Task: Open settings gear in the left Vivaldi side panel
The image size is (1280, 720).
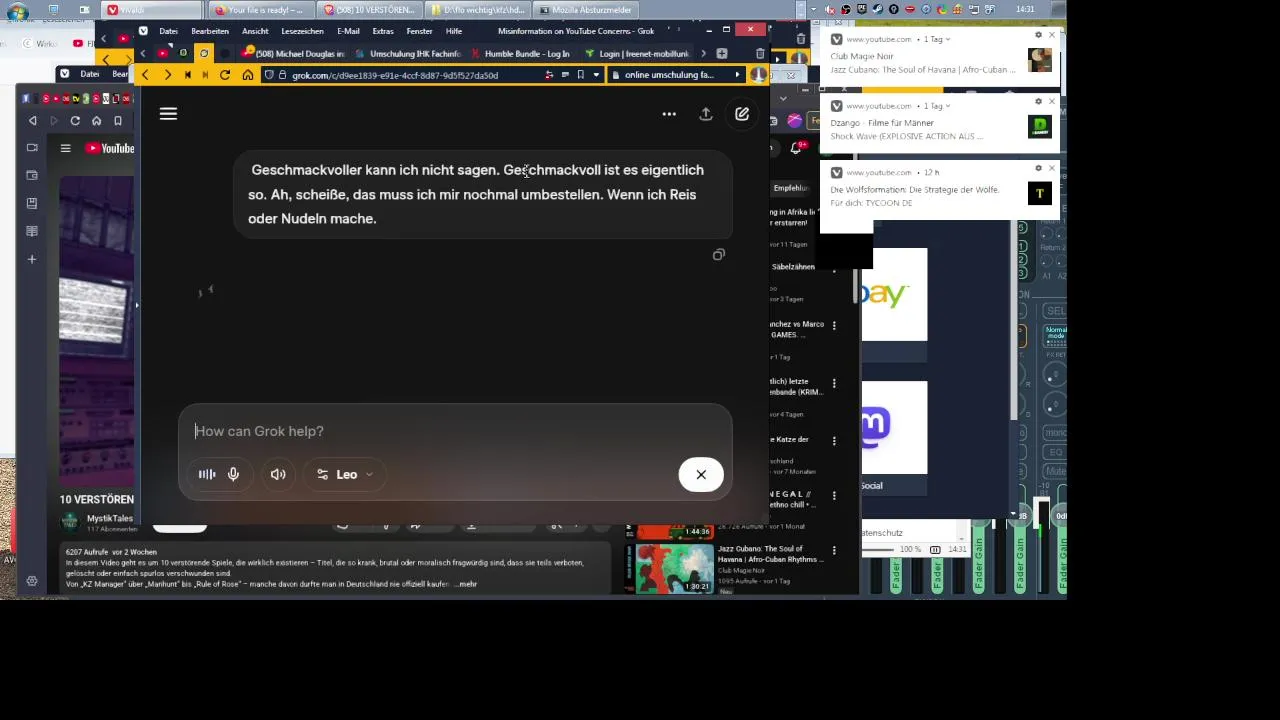Action: click(x=32, y=581)
